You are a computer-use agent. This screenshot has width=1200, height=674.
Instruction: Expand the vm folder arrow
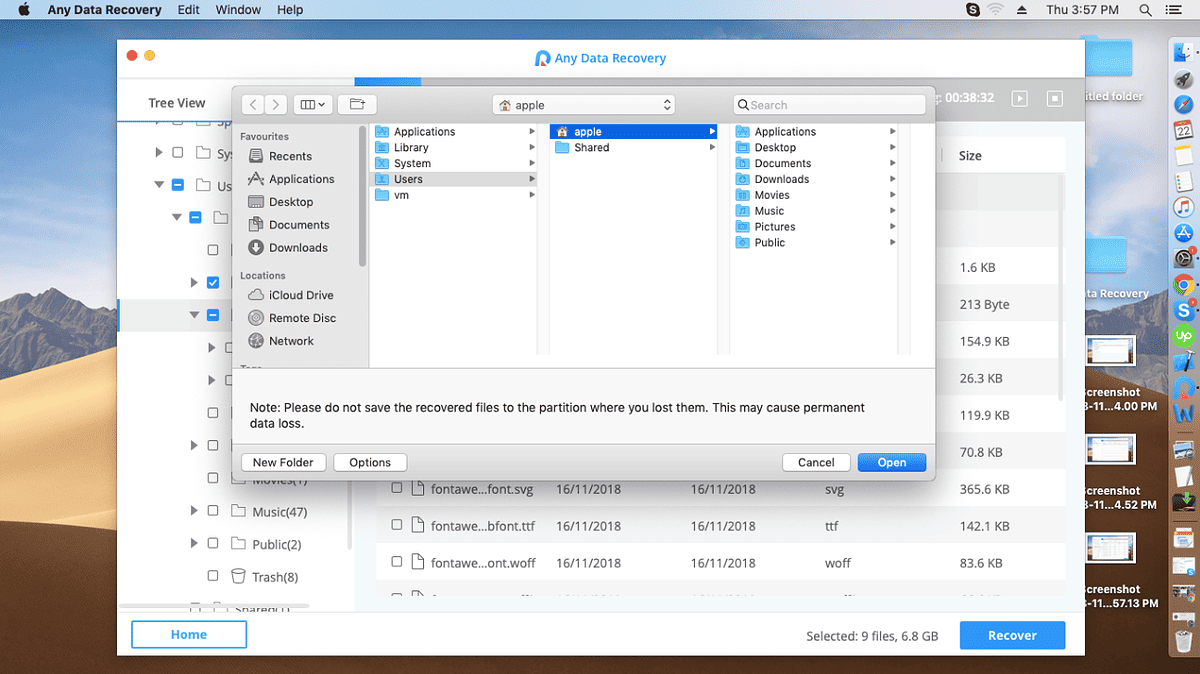pos(532,195)
